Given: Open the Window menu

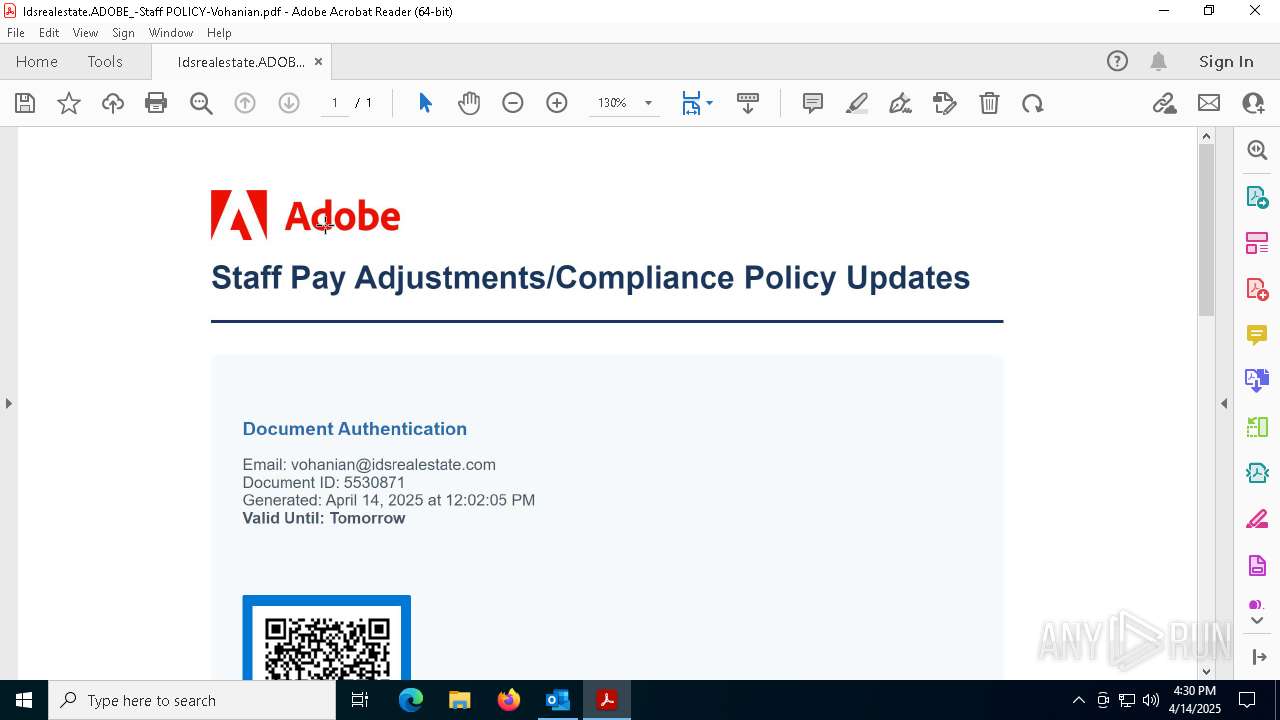Looking at the screenshot, I should tap(171, 32).
